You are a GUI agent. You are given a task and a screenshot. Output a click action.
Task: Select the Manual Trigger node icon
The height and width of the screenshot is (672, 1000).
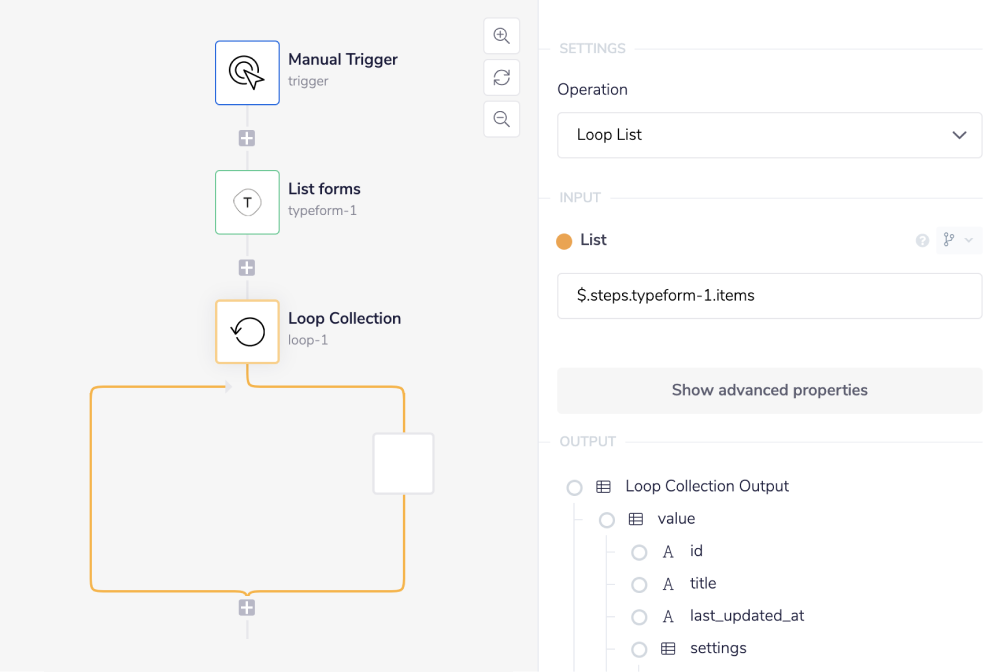click(x=247, y=72)
